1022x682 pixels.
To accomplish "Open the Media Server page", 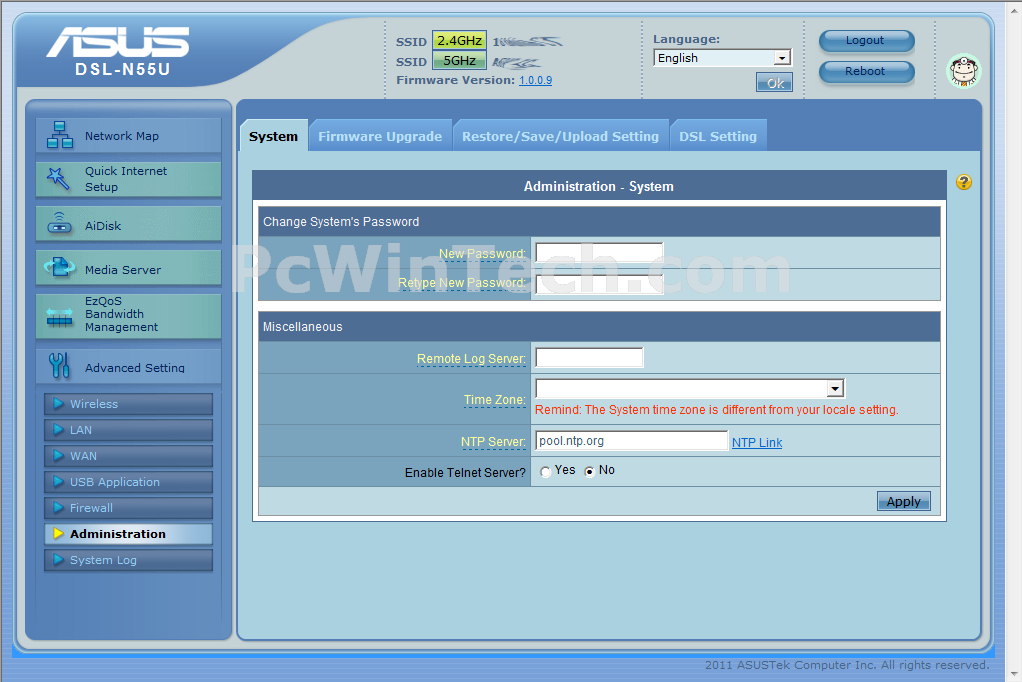I will 128,268.
